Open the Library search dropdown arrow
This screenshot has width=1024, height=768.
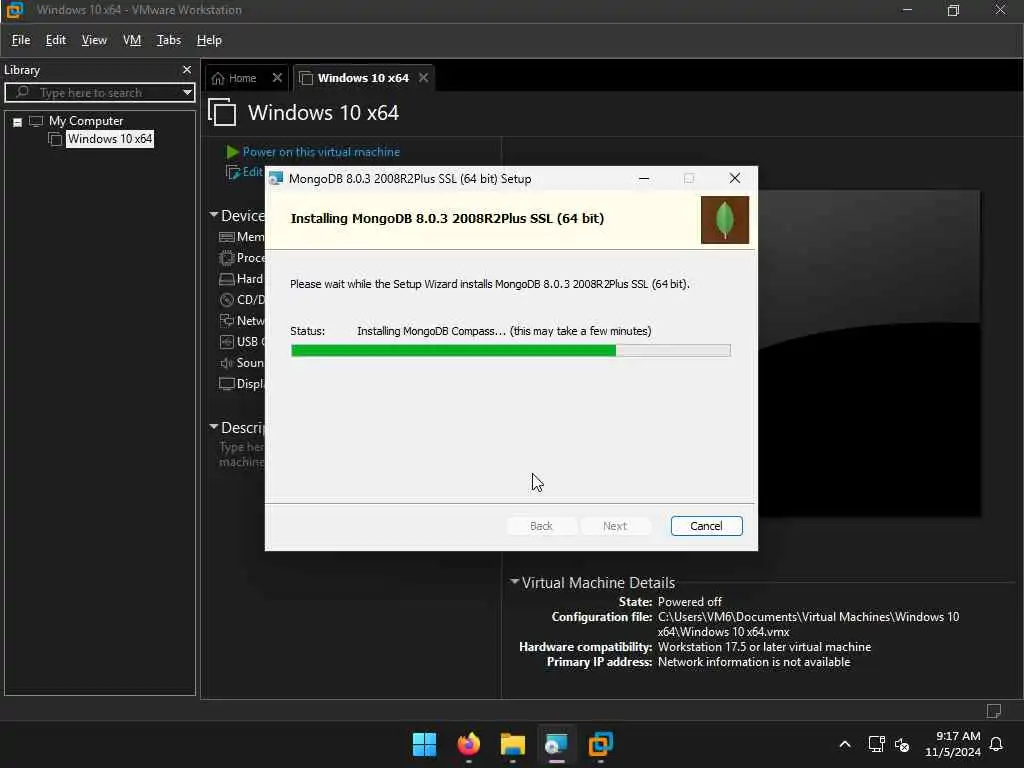[x=187, y=92]
